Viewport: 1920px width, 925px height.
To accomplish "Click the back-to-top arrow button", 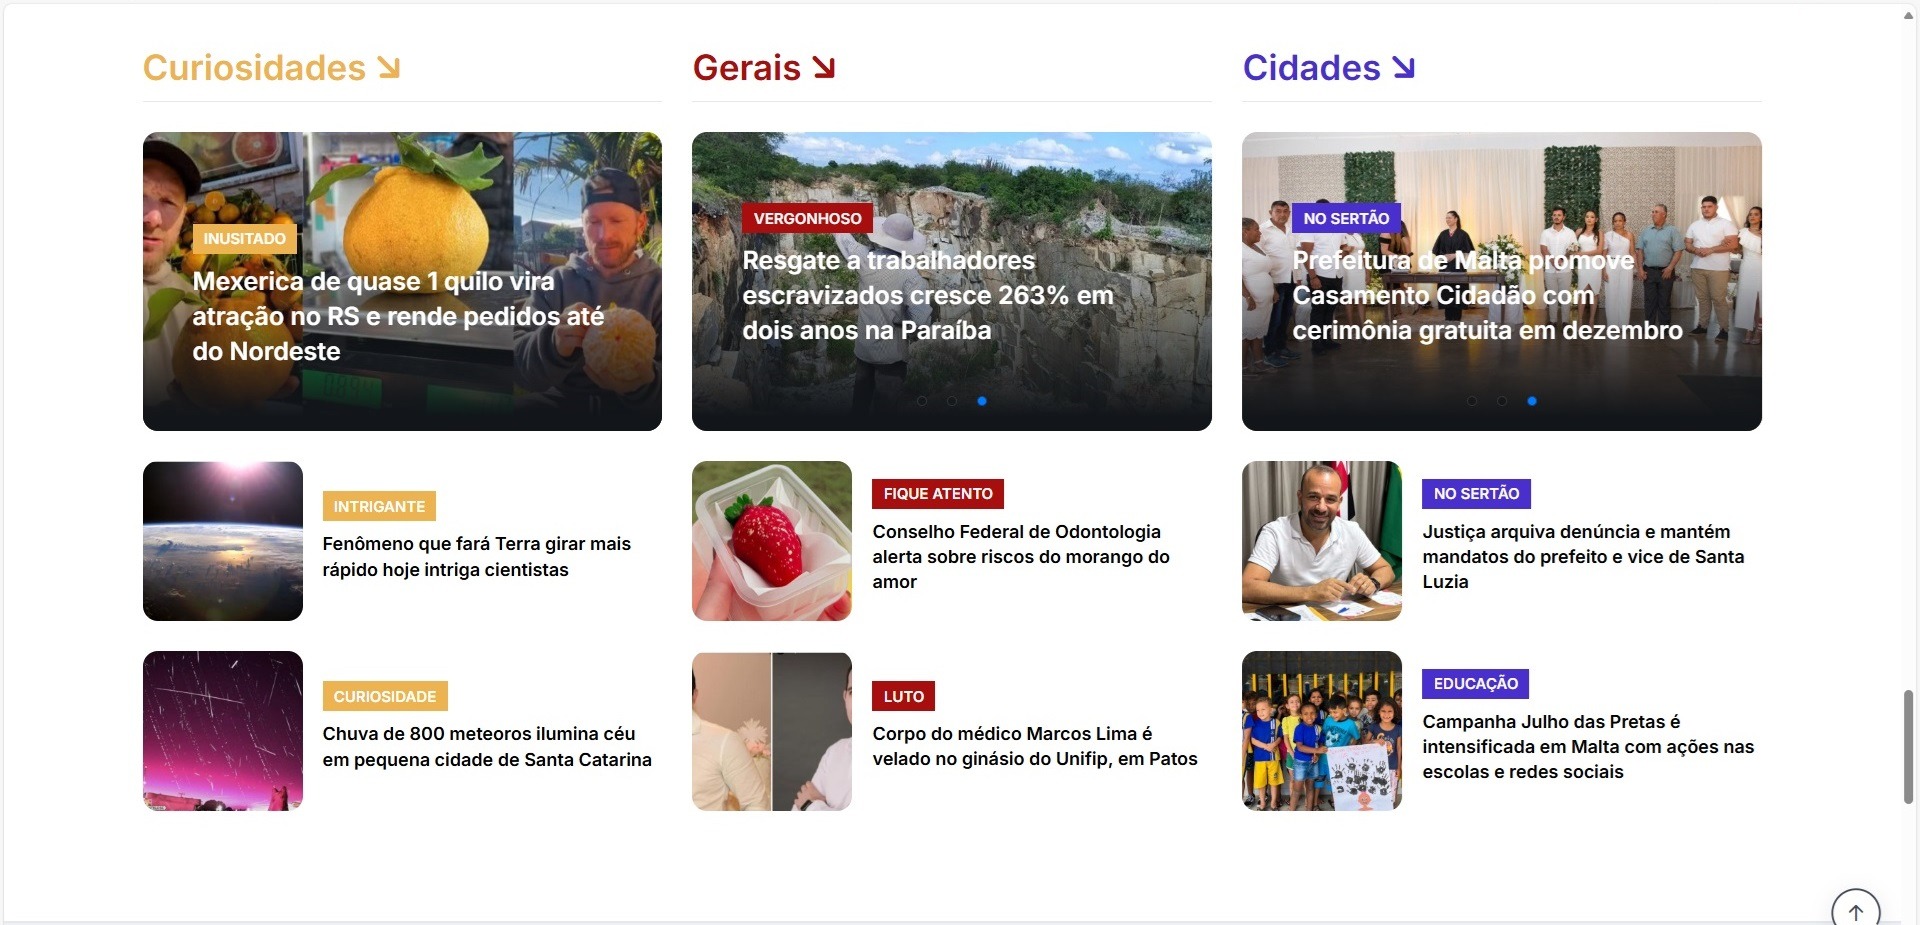I will (1855, 910).
